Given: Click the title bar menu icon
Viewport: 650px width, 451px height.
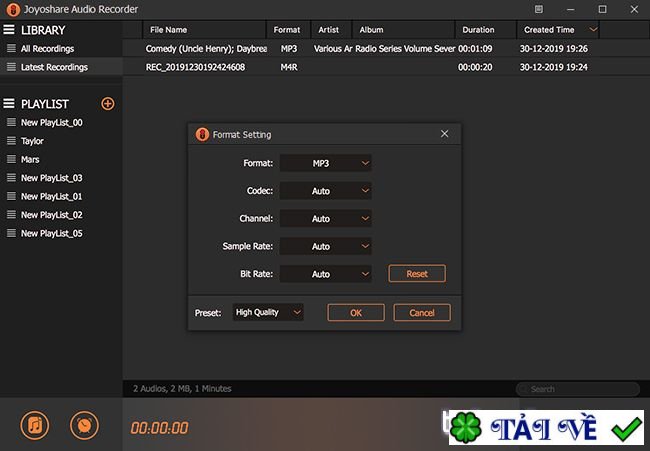Looking at the screenshot, I should (x=538, y=9).
